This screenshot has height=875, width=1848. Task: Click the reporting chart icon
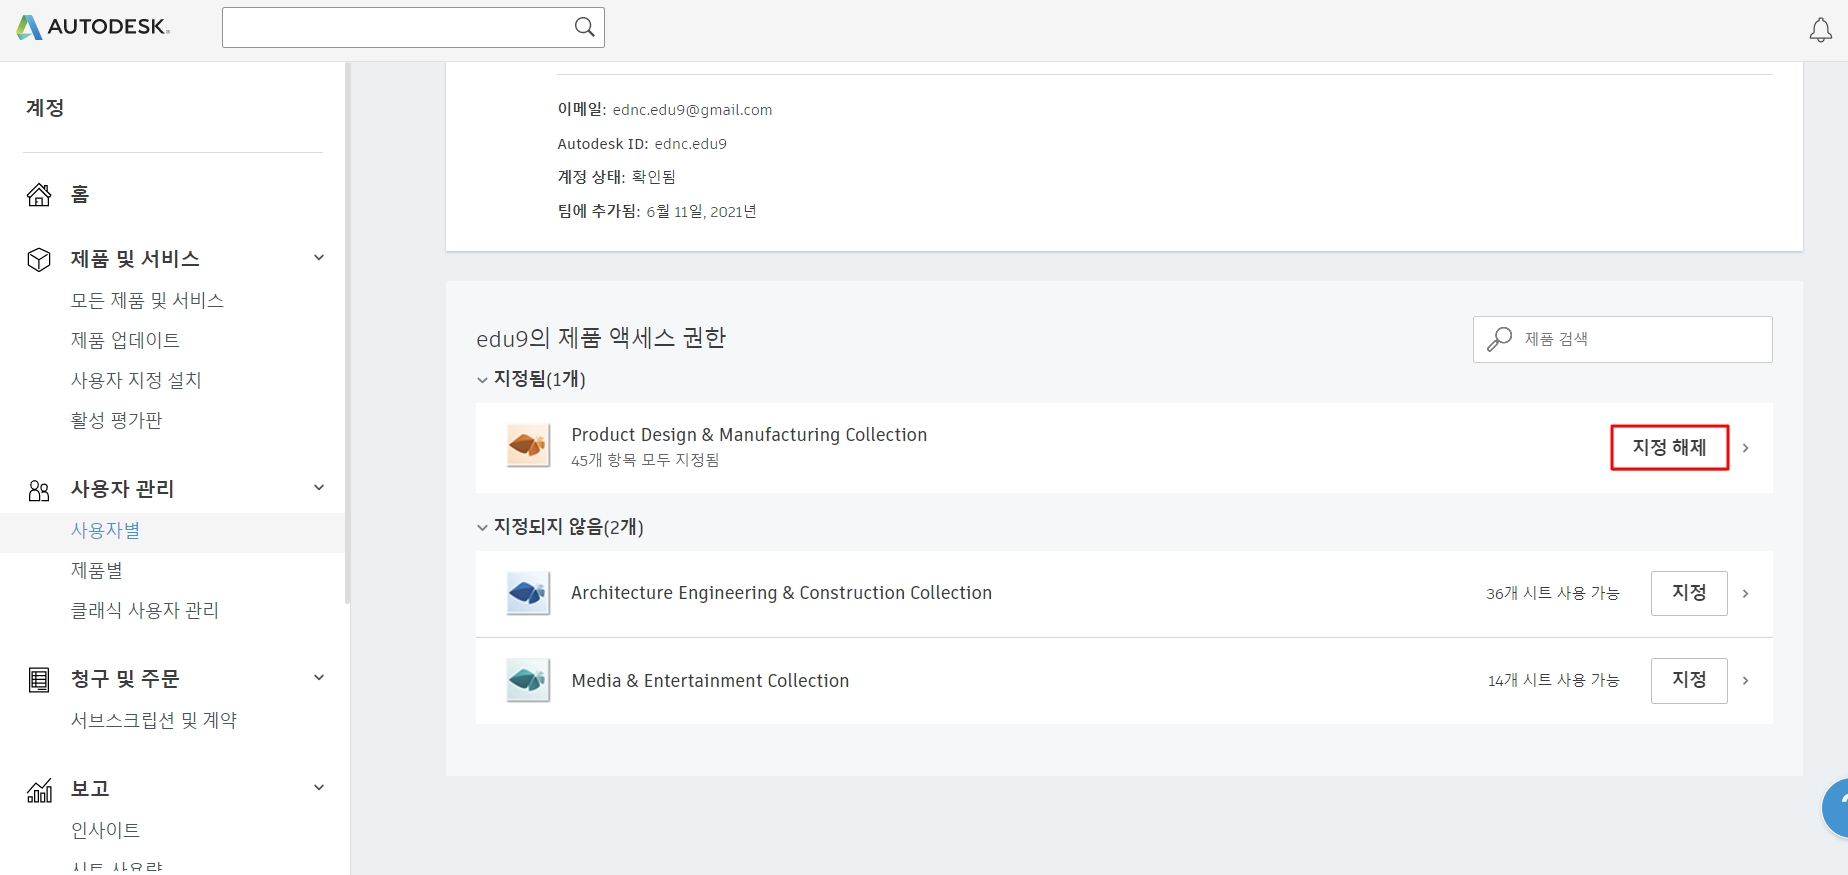tap(39, 791)
